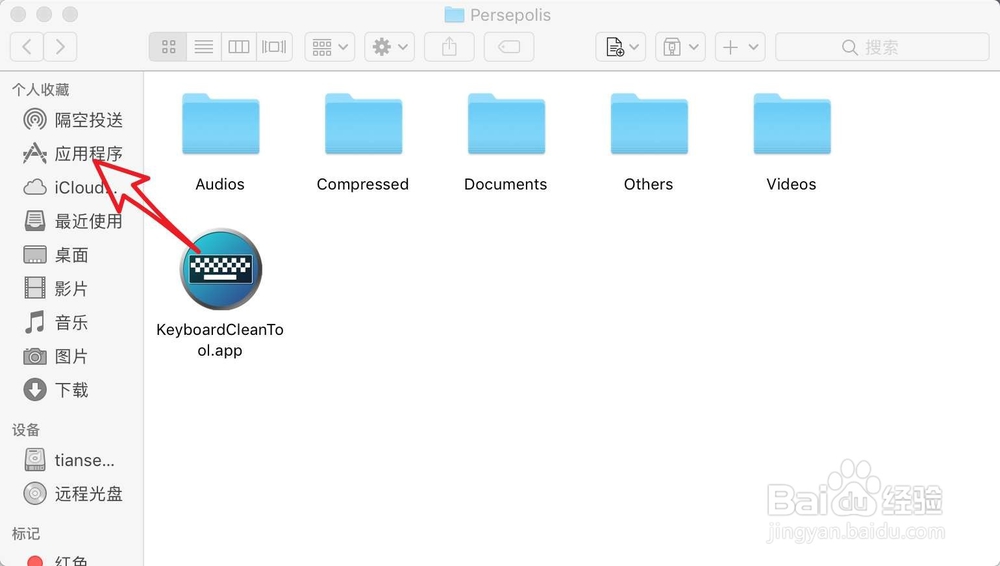Open Music in the sidebar
The width and height of the screenshot is (1000, 566).
click(55, 322)
